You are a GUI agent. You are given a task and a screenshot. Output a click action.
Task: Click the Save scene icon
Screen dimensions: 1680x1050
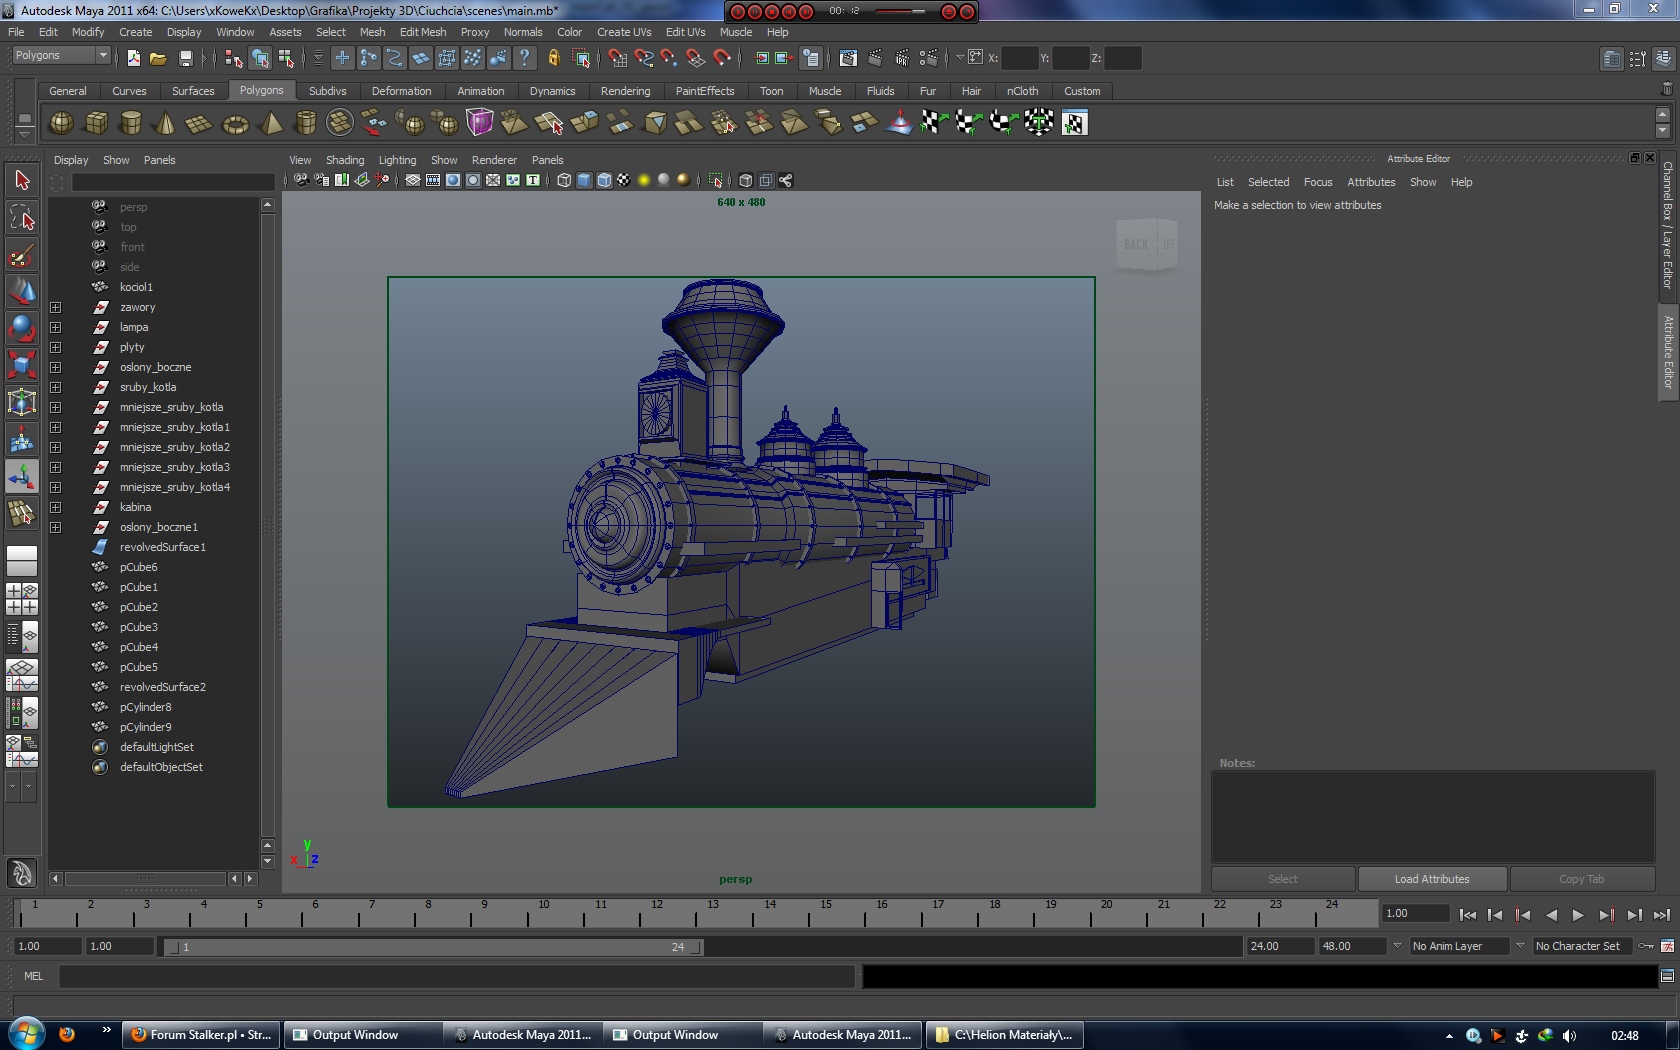185,59
